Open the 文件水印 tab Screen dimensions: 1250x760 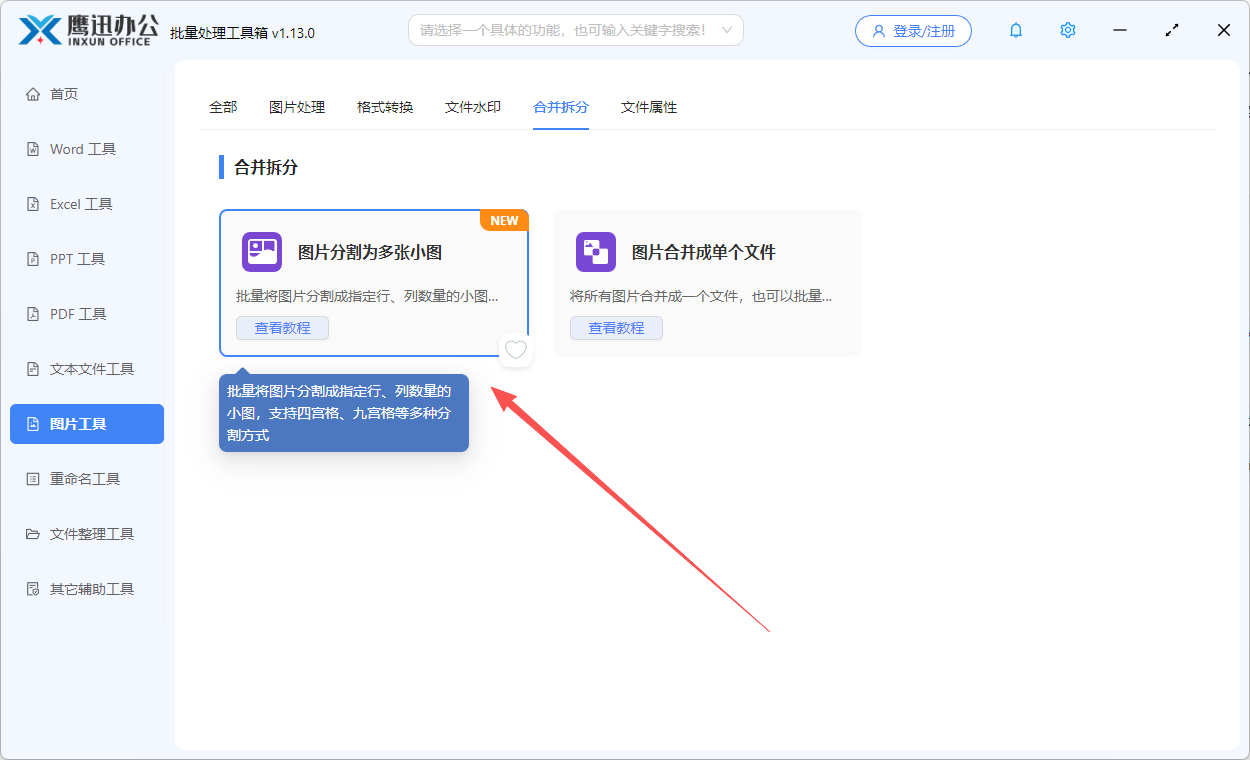click(x=472, y=107)
